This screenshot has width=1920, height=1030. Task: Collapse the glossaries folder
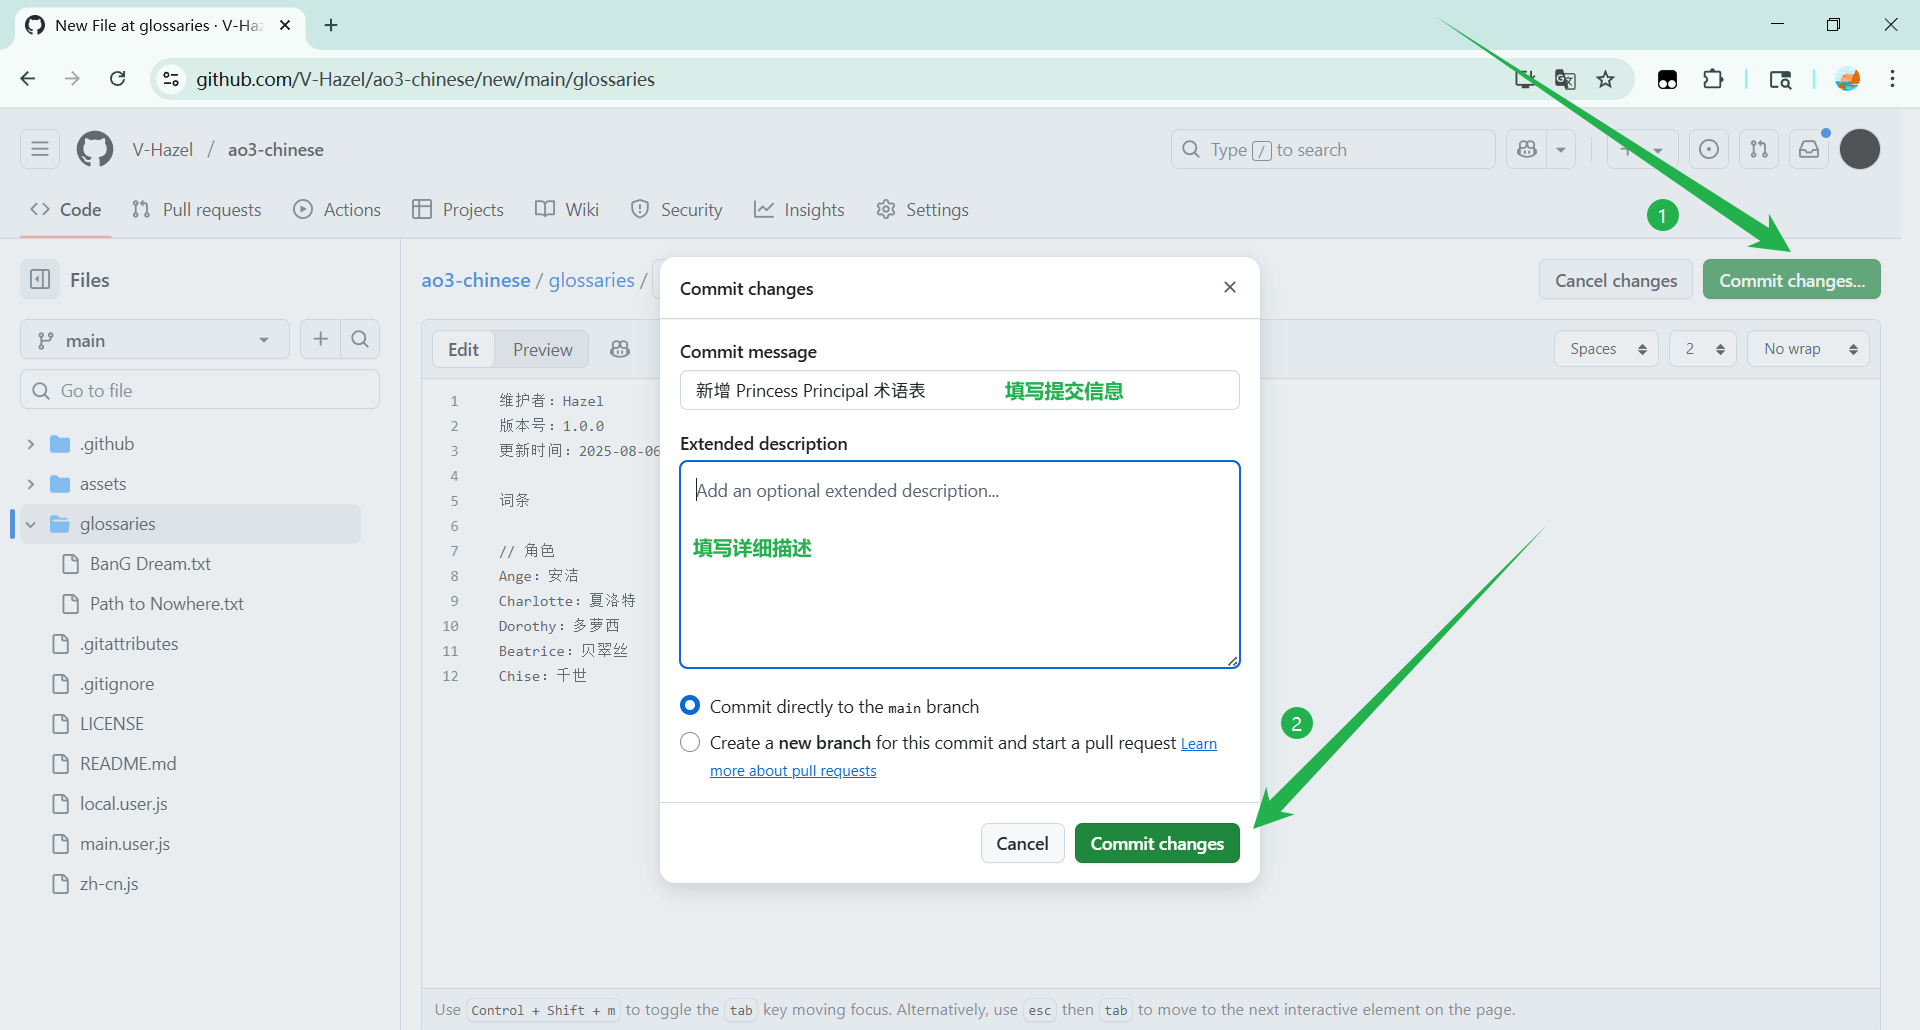pyautogui.click(x=31, y=524)
